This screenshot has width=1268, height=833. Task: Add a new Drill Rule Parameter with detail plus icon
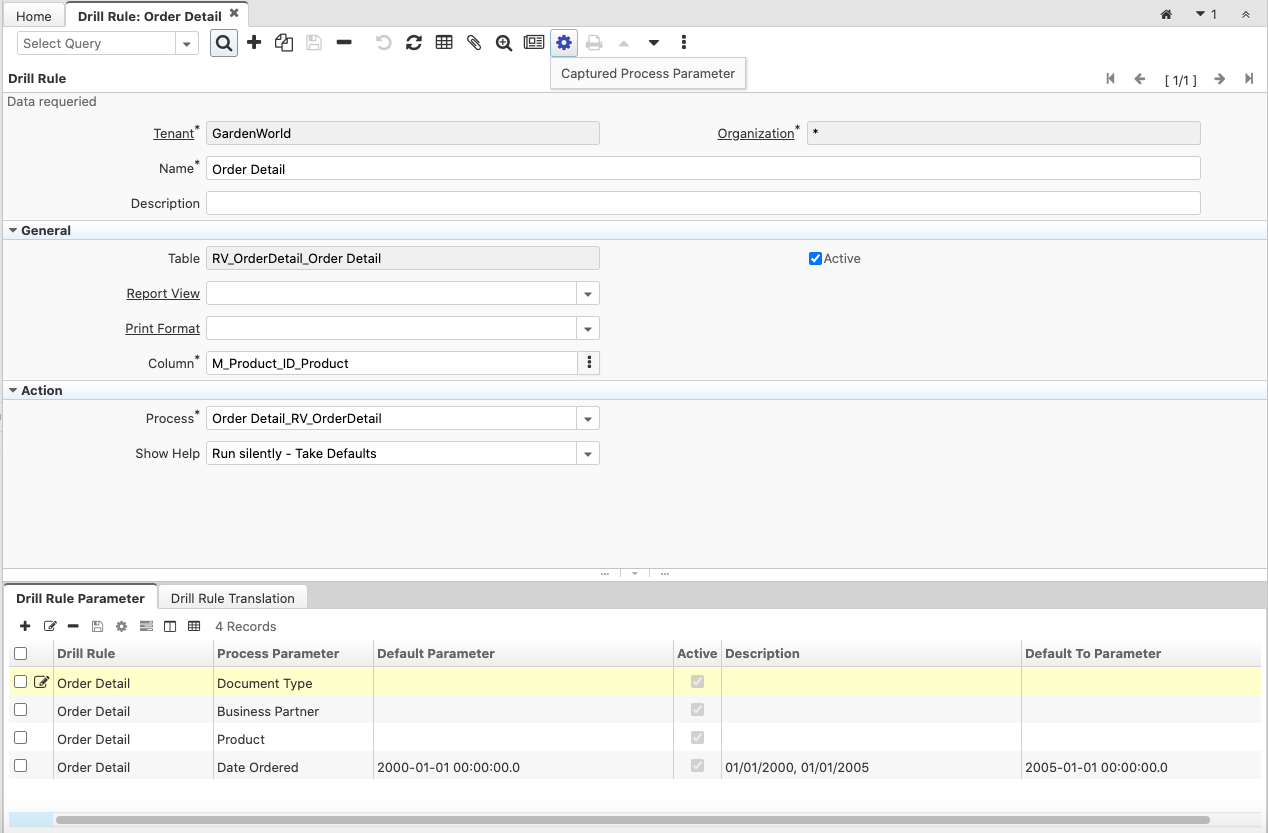pos(25,626)
